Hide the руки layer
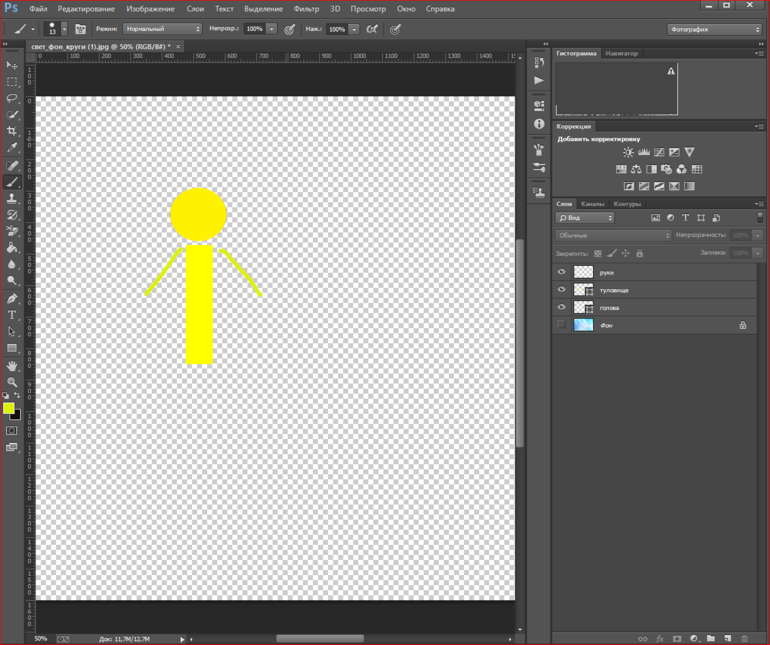The image size is (770, 645). point(562,272)
